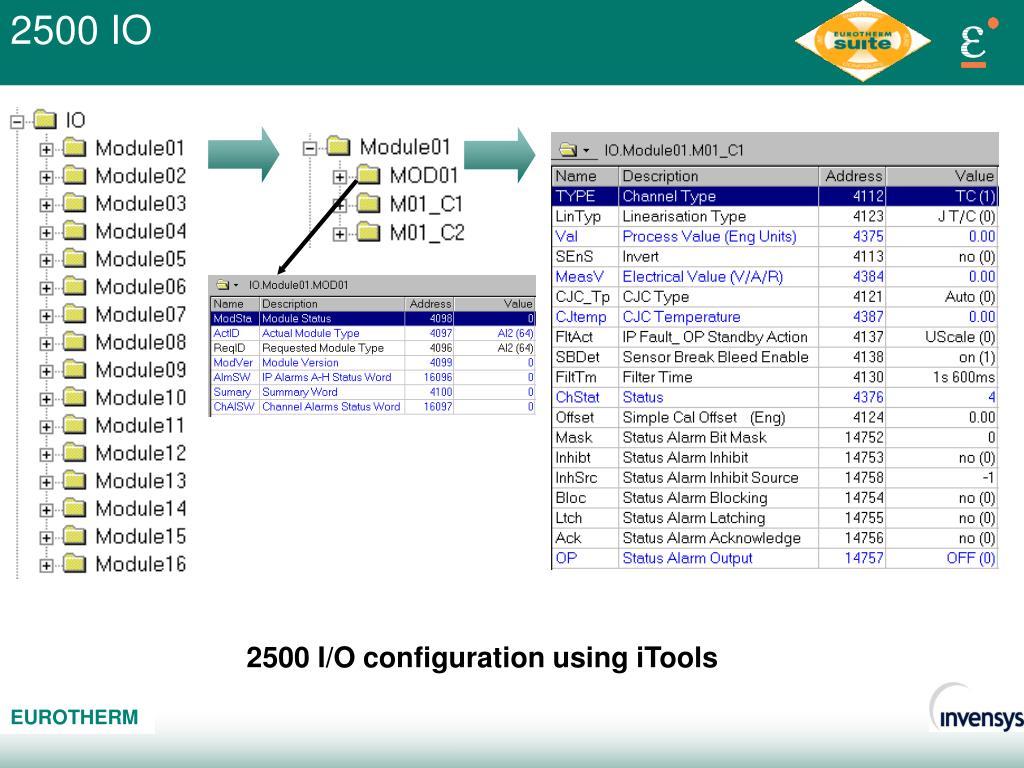
Task: Select Ack Status Alarm Acknowledge row
Action: [775, 538]
